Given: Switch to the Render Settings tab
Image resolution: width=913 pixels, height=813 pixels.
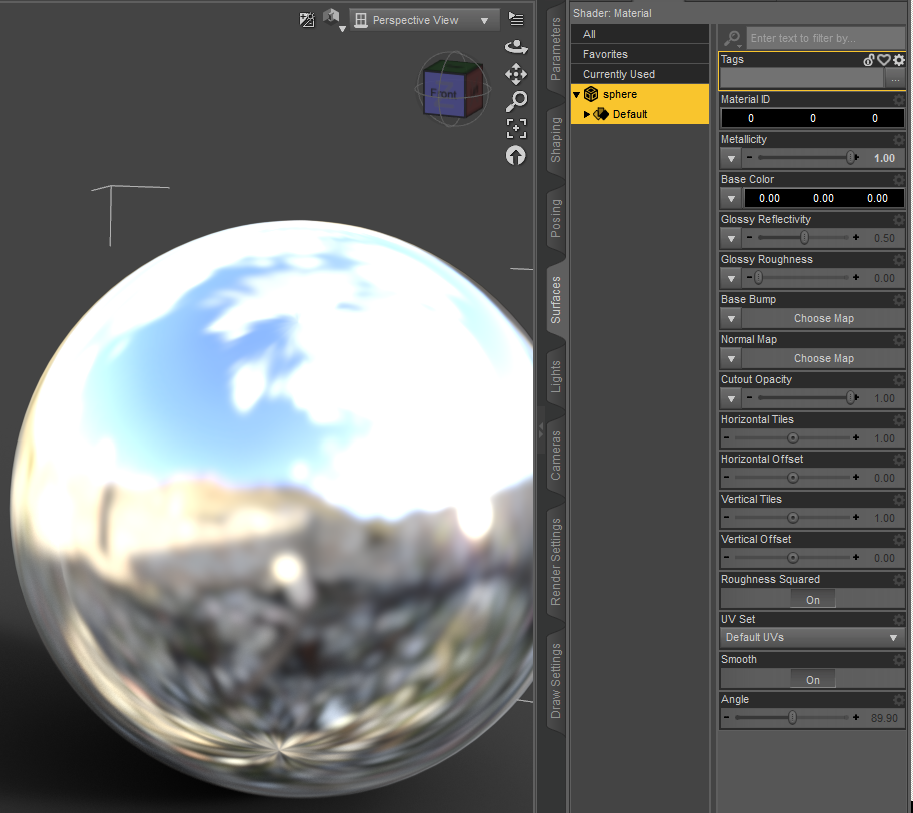Looking at the screenshot, I should point(556,562).
